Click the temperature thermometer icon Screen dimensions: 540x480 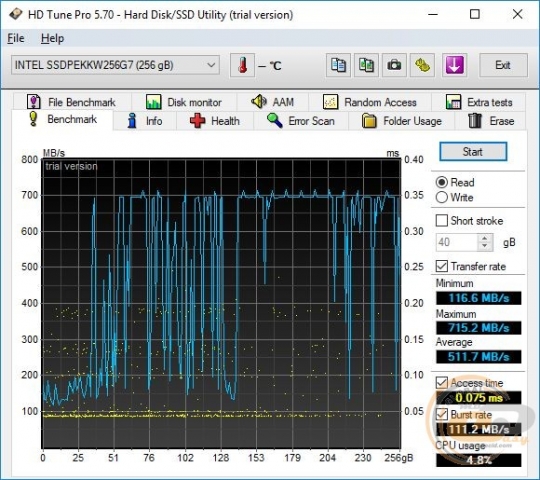[x=242, y=65]
